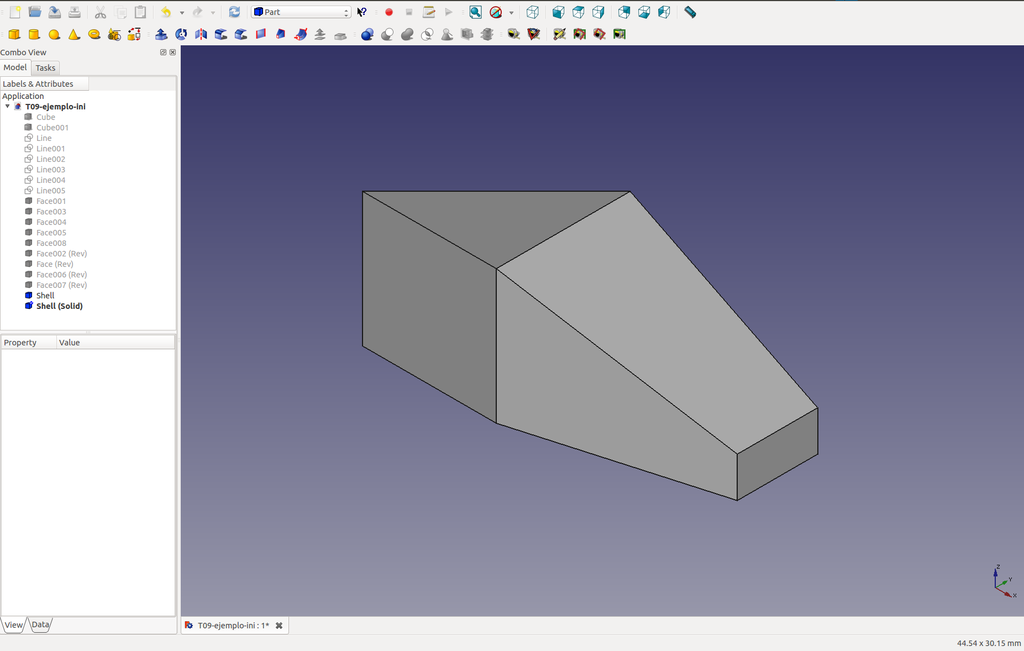Click the Extrude tool icon

pos(161,34)
